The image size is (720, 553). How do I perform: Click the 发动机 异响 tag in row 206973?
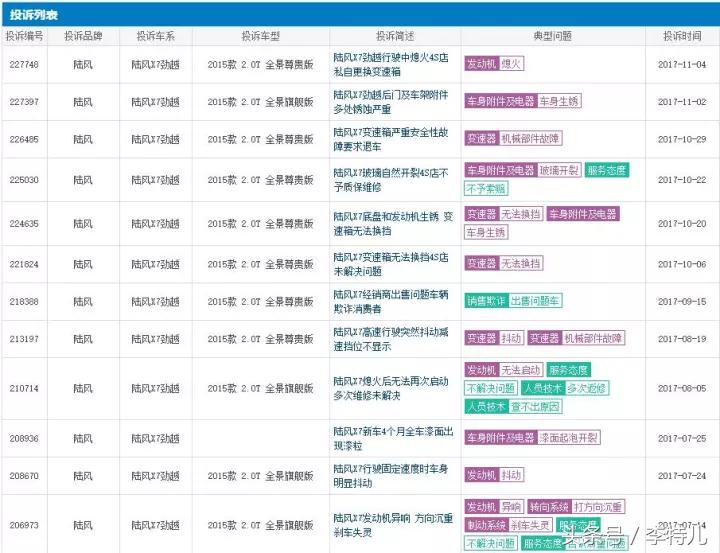pos(494,507)
